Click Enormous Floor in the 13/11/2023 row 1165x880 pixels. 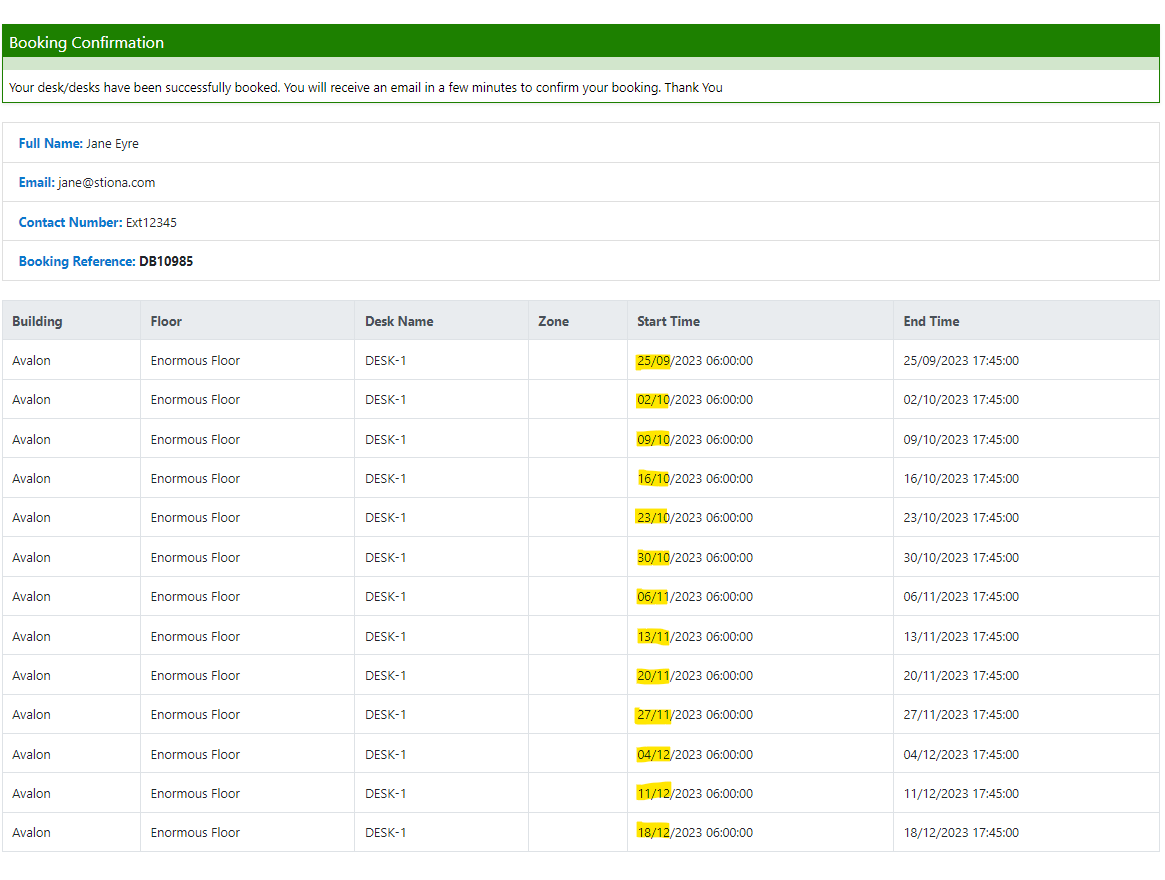(x=195, y=636)
